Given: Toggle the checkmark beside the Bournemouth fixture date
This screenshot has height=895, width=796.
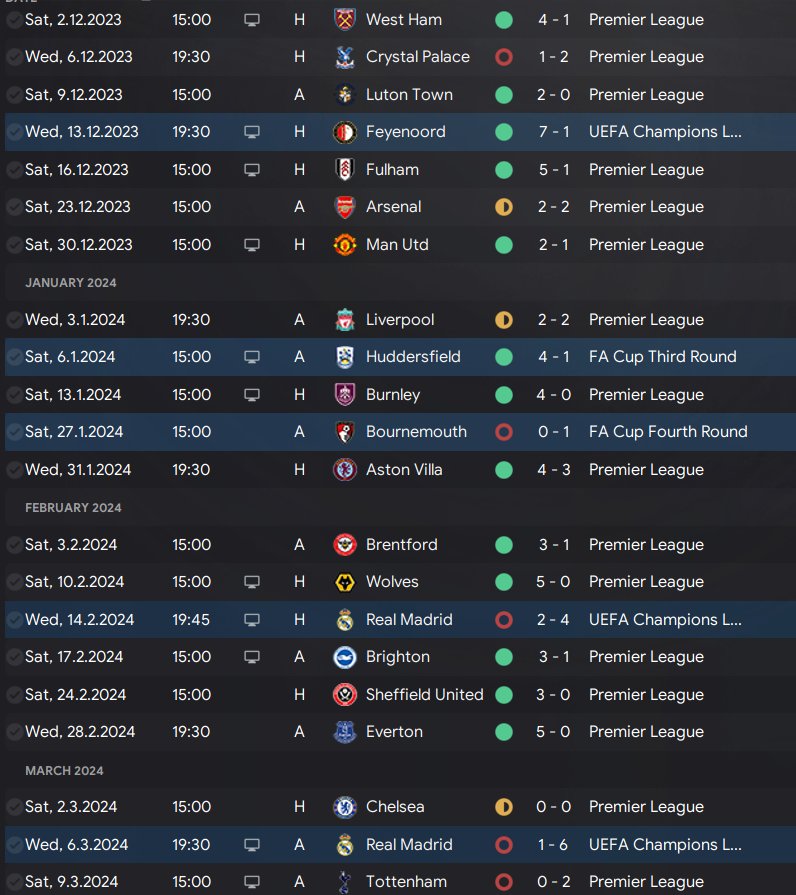Looking at the screenshot, I should 14,432.
